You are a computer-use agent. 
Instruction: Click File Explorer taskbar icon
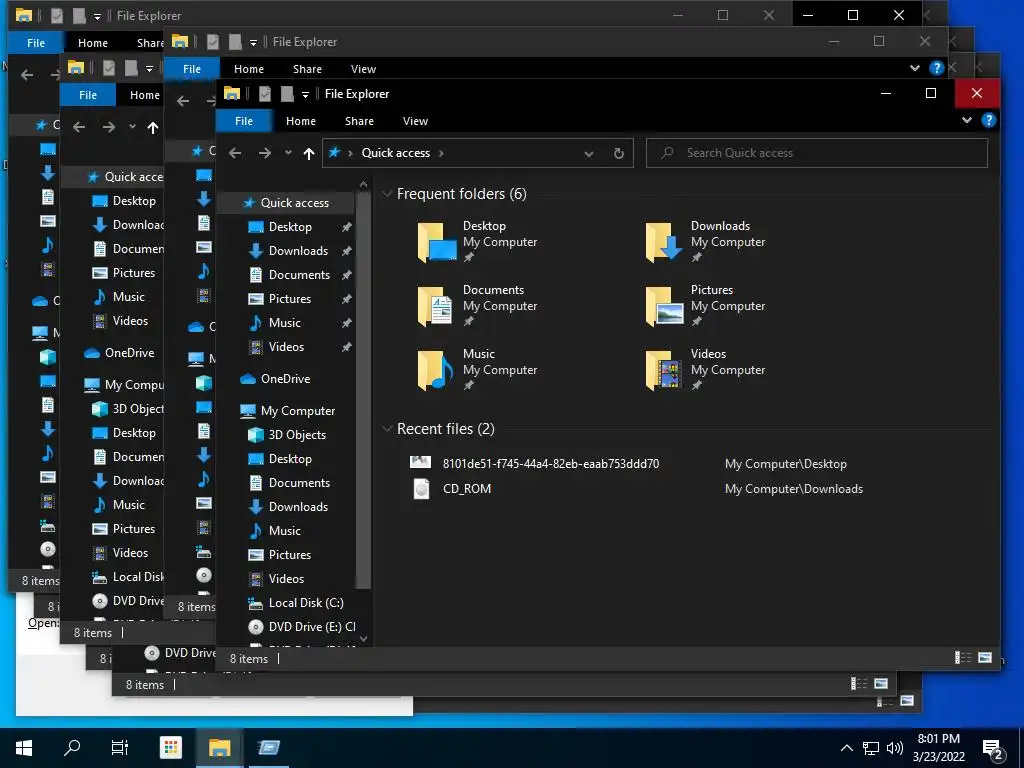219,748
